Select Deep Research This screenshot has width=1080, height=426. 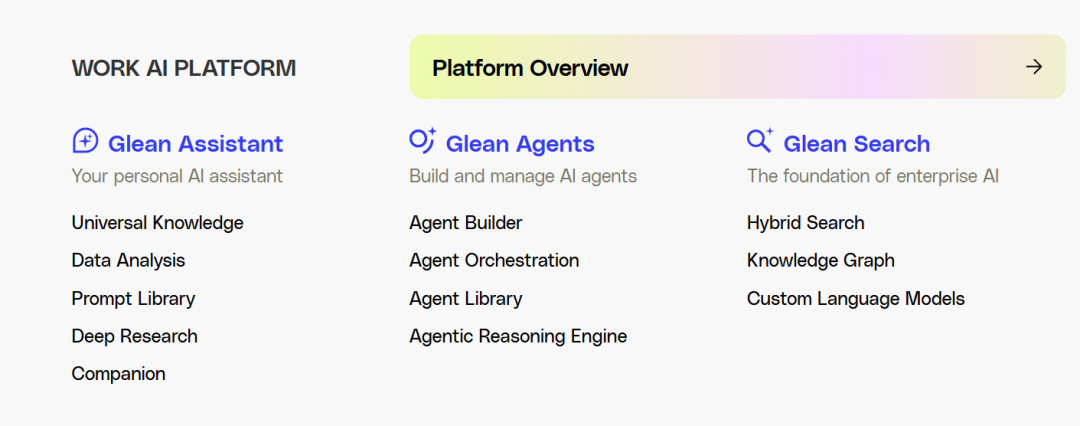134,336
